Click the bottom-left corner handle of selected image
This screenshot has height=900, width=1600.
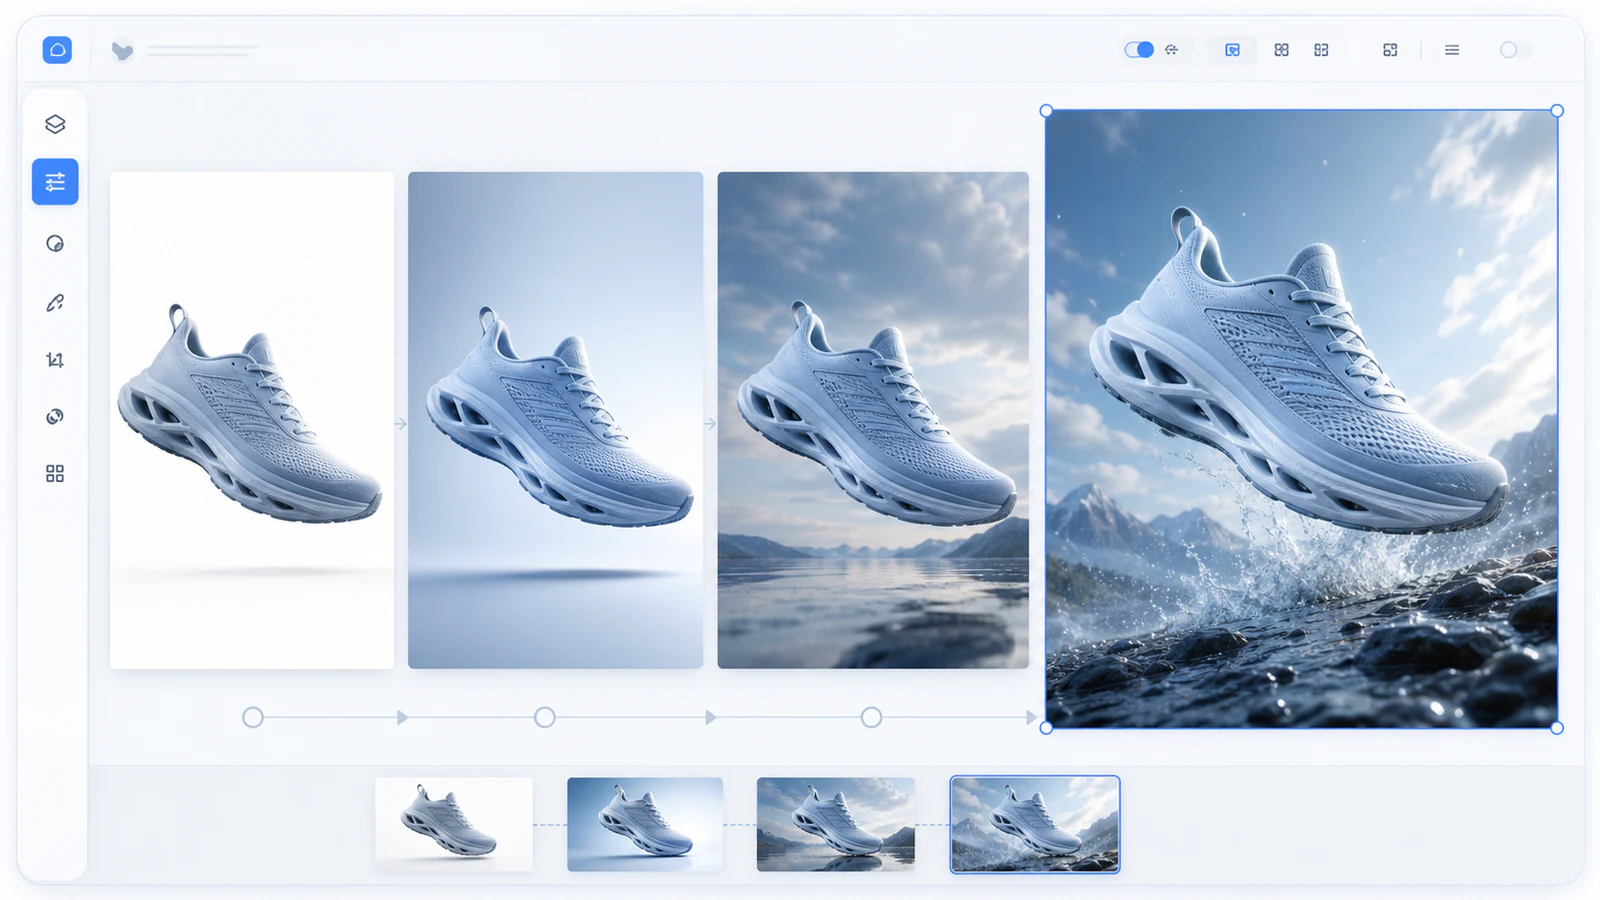[1046, 728]
